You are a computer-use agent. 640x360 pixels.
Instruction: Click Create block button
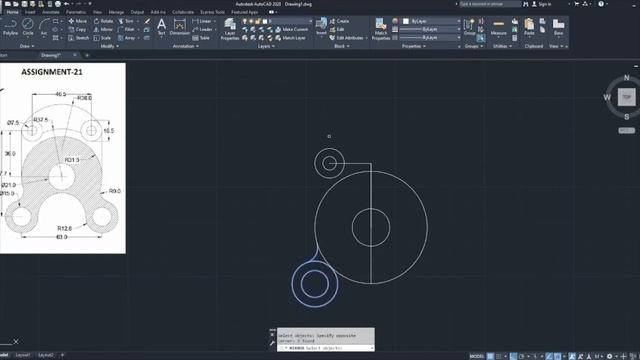coord(339,21)
